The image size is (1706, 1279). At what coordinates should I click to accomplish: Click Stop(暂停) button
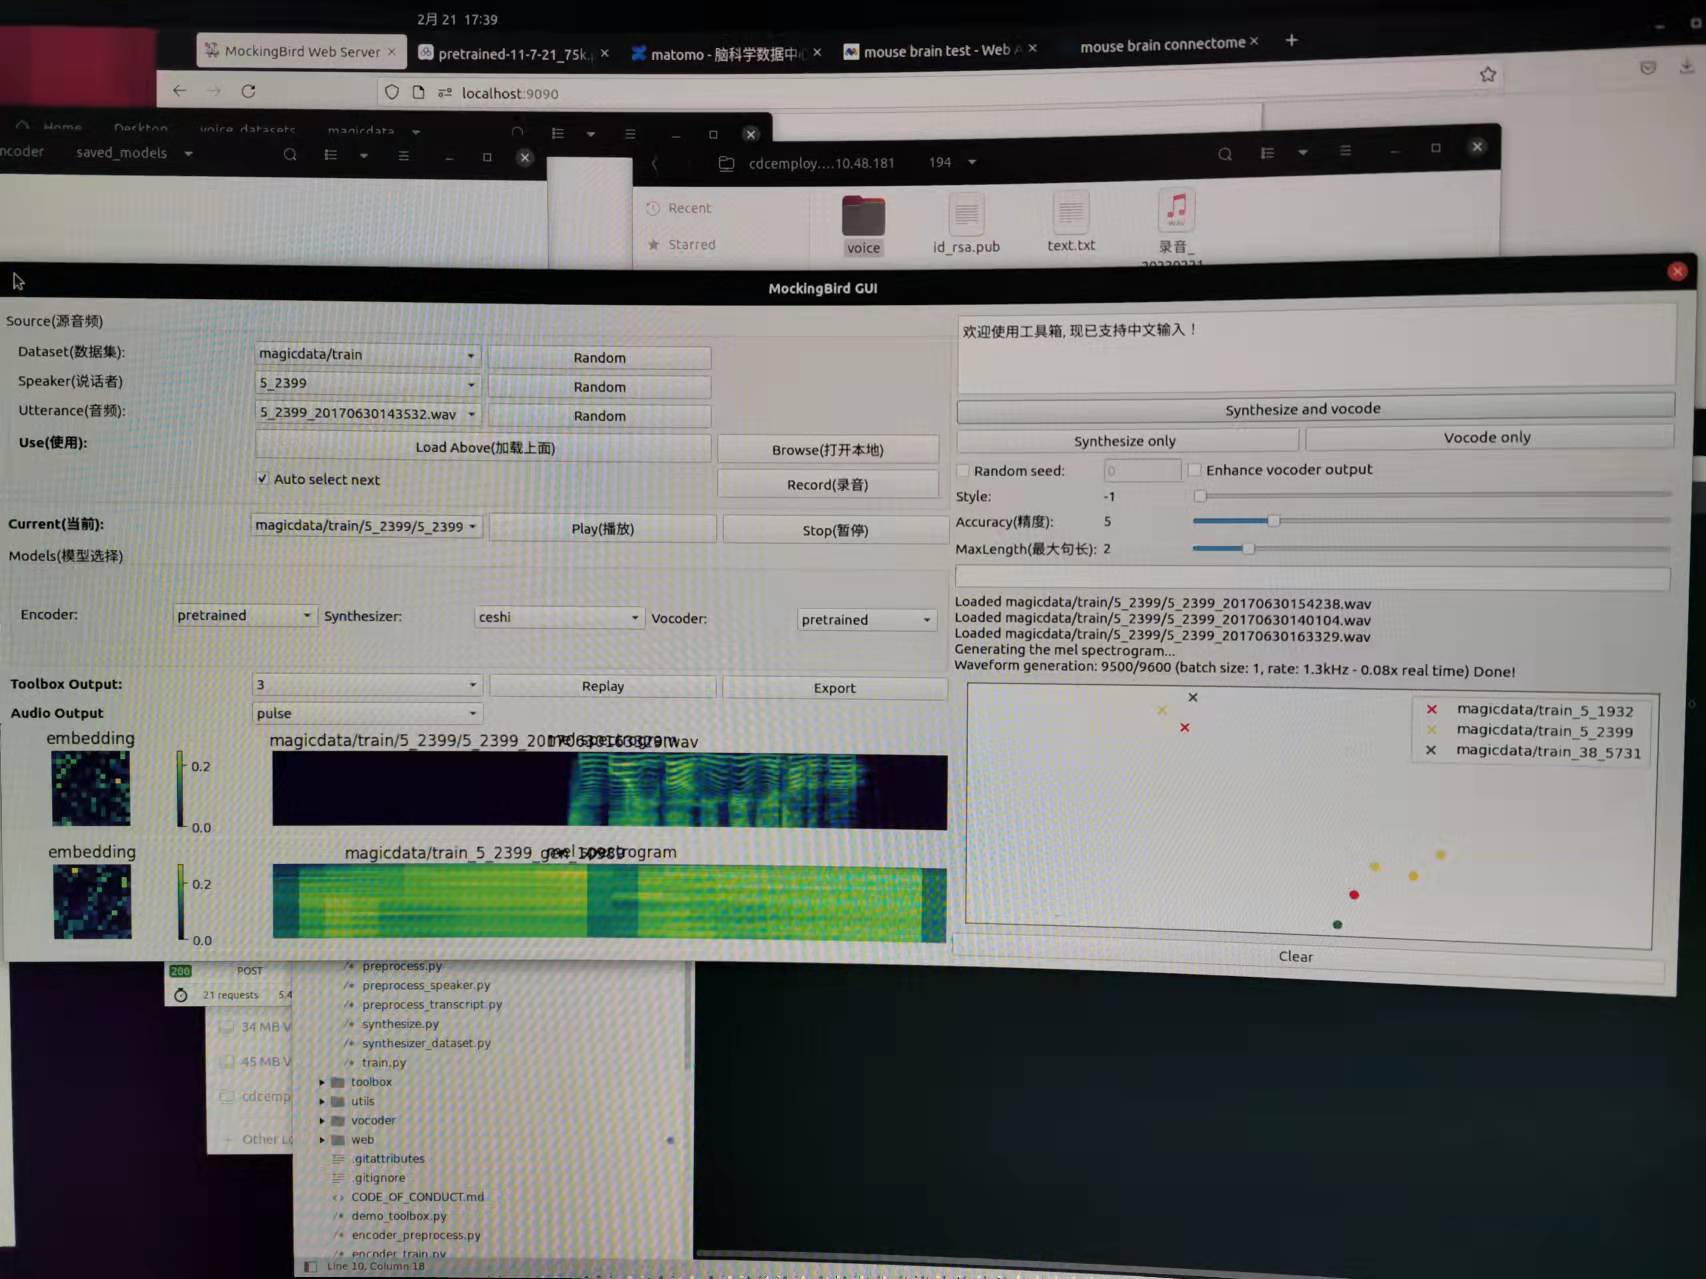(x=834, y=530)
